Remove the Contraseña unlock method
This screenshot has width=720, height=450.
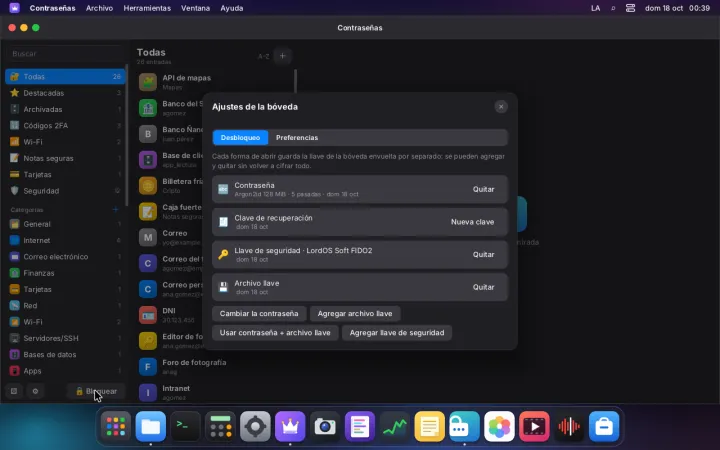point(484,189)
